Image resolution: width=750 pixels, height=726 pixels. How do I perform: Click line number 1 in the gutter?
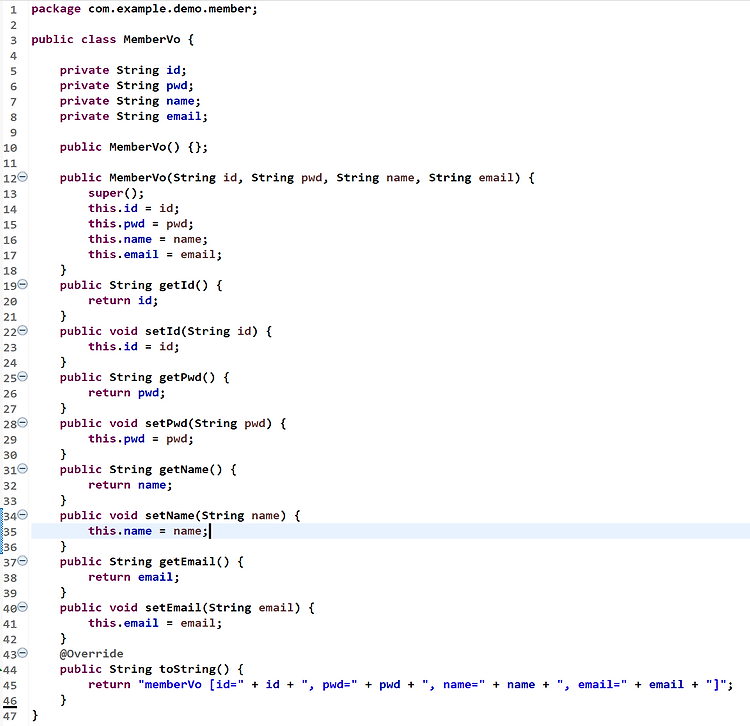coord(13,10)
